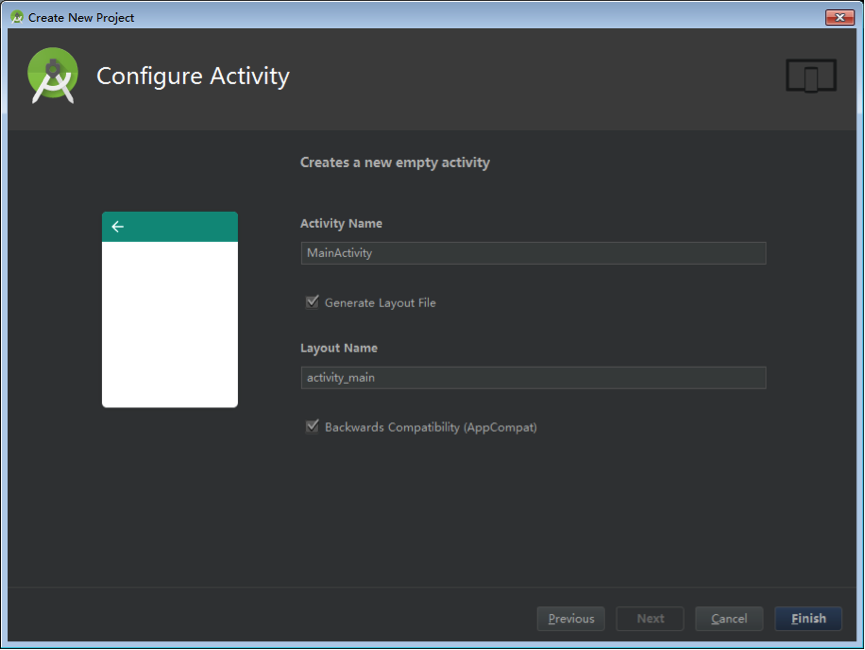
Task: Click the 'Activity Name' label
Action: point(341,223)
